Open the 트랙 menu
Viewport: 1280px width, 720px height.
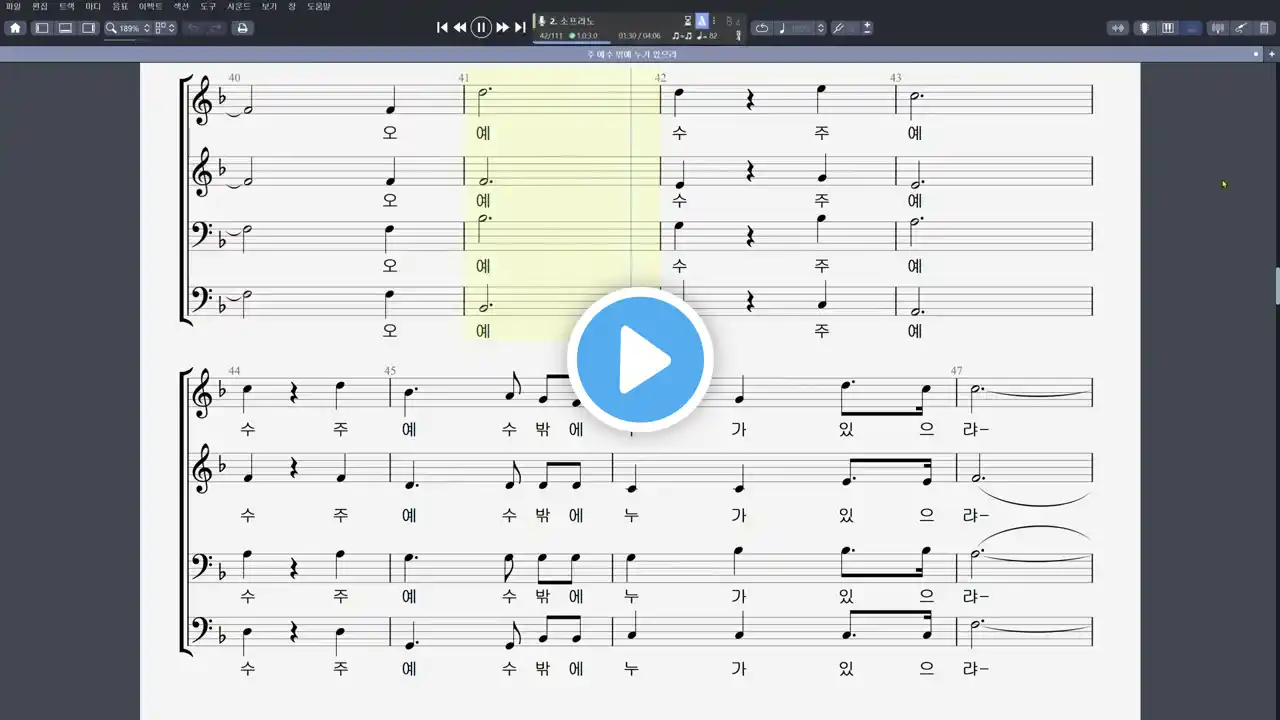pos(66,6)
